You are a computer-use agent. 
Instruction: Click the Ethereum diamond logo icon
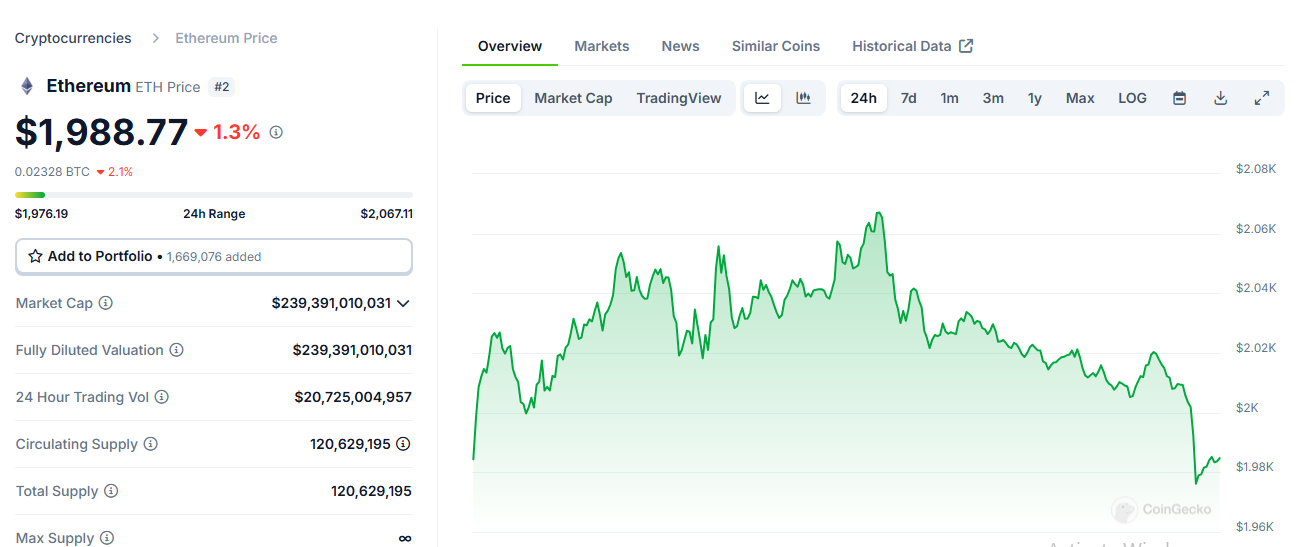coord(26,86)
